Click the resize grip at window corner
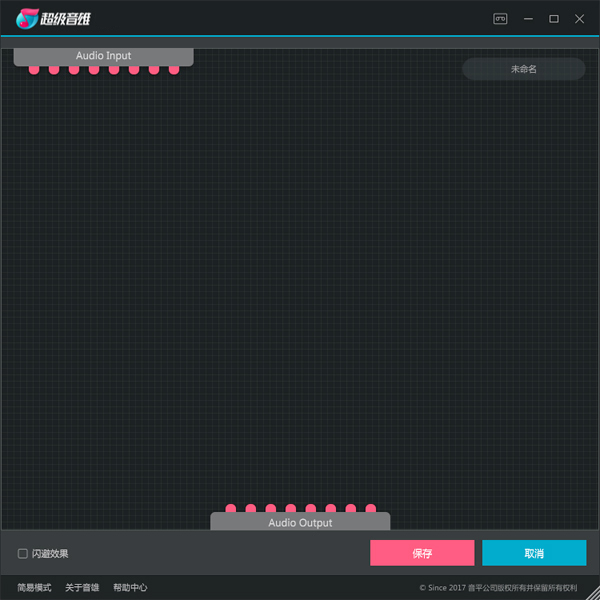 coord(592,592)
